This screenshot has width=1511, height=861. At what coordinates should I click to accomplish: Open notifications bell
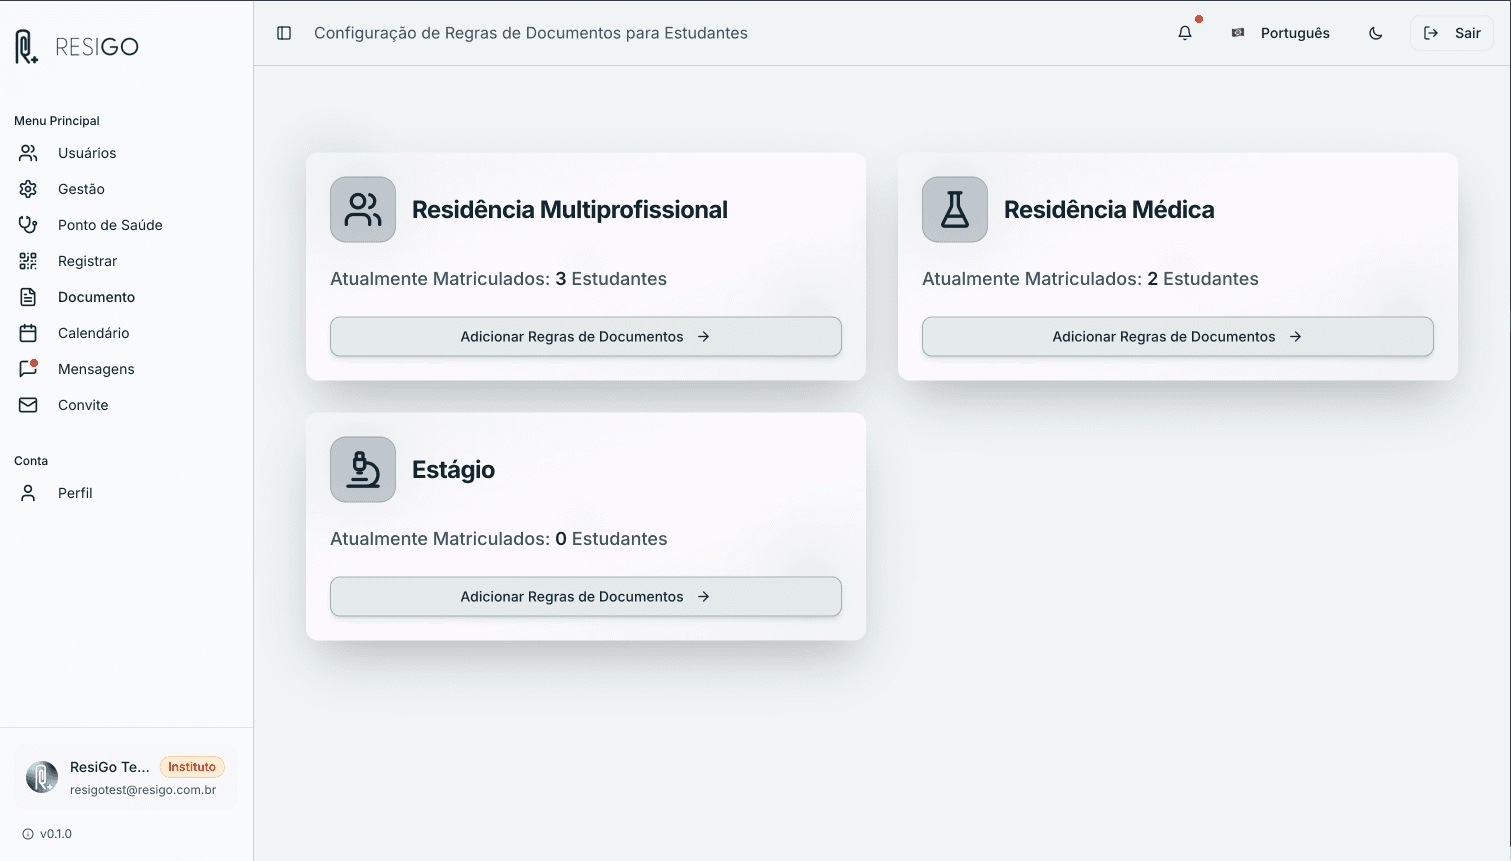coord(1185,33)
